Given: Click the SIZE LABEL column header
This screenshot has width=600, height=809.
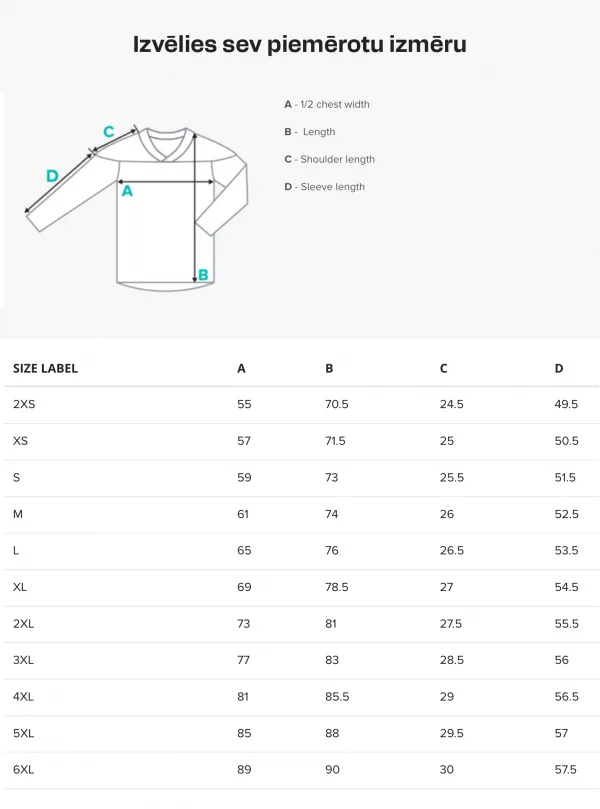Looking at the screenshot, I should tap(45, 368).
